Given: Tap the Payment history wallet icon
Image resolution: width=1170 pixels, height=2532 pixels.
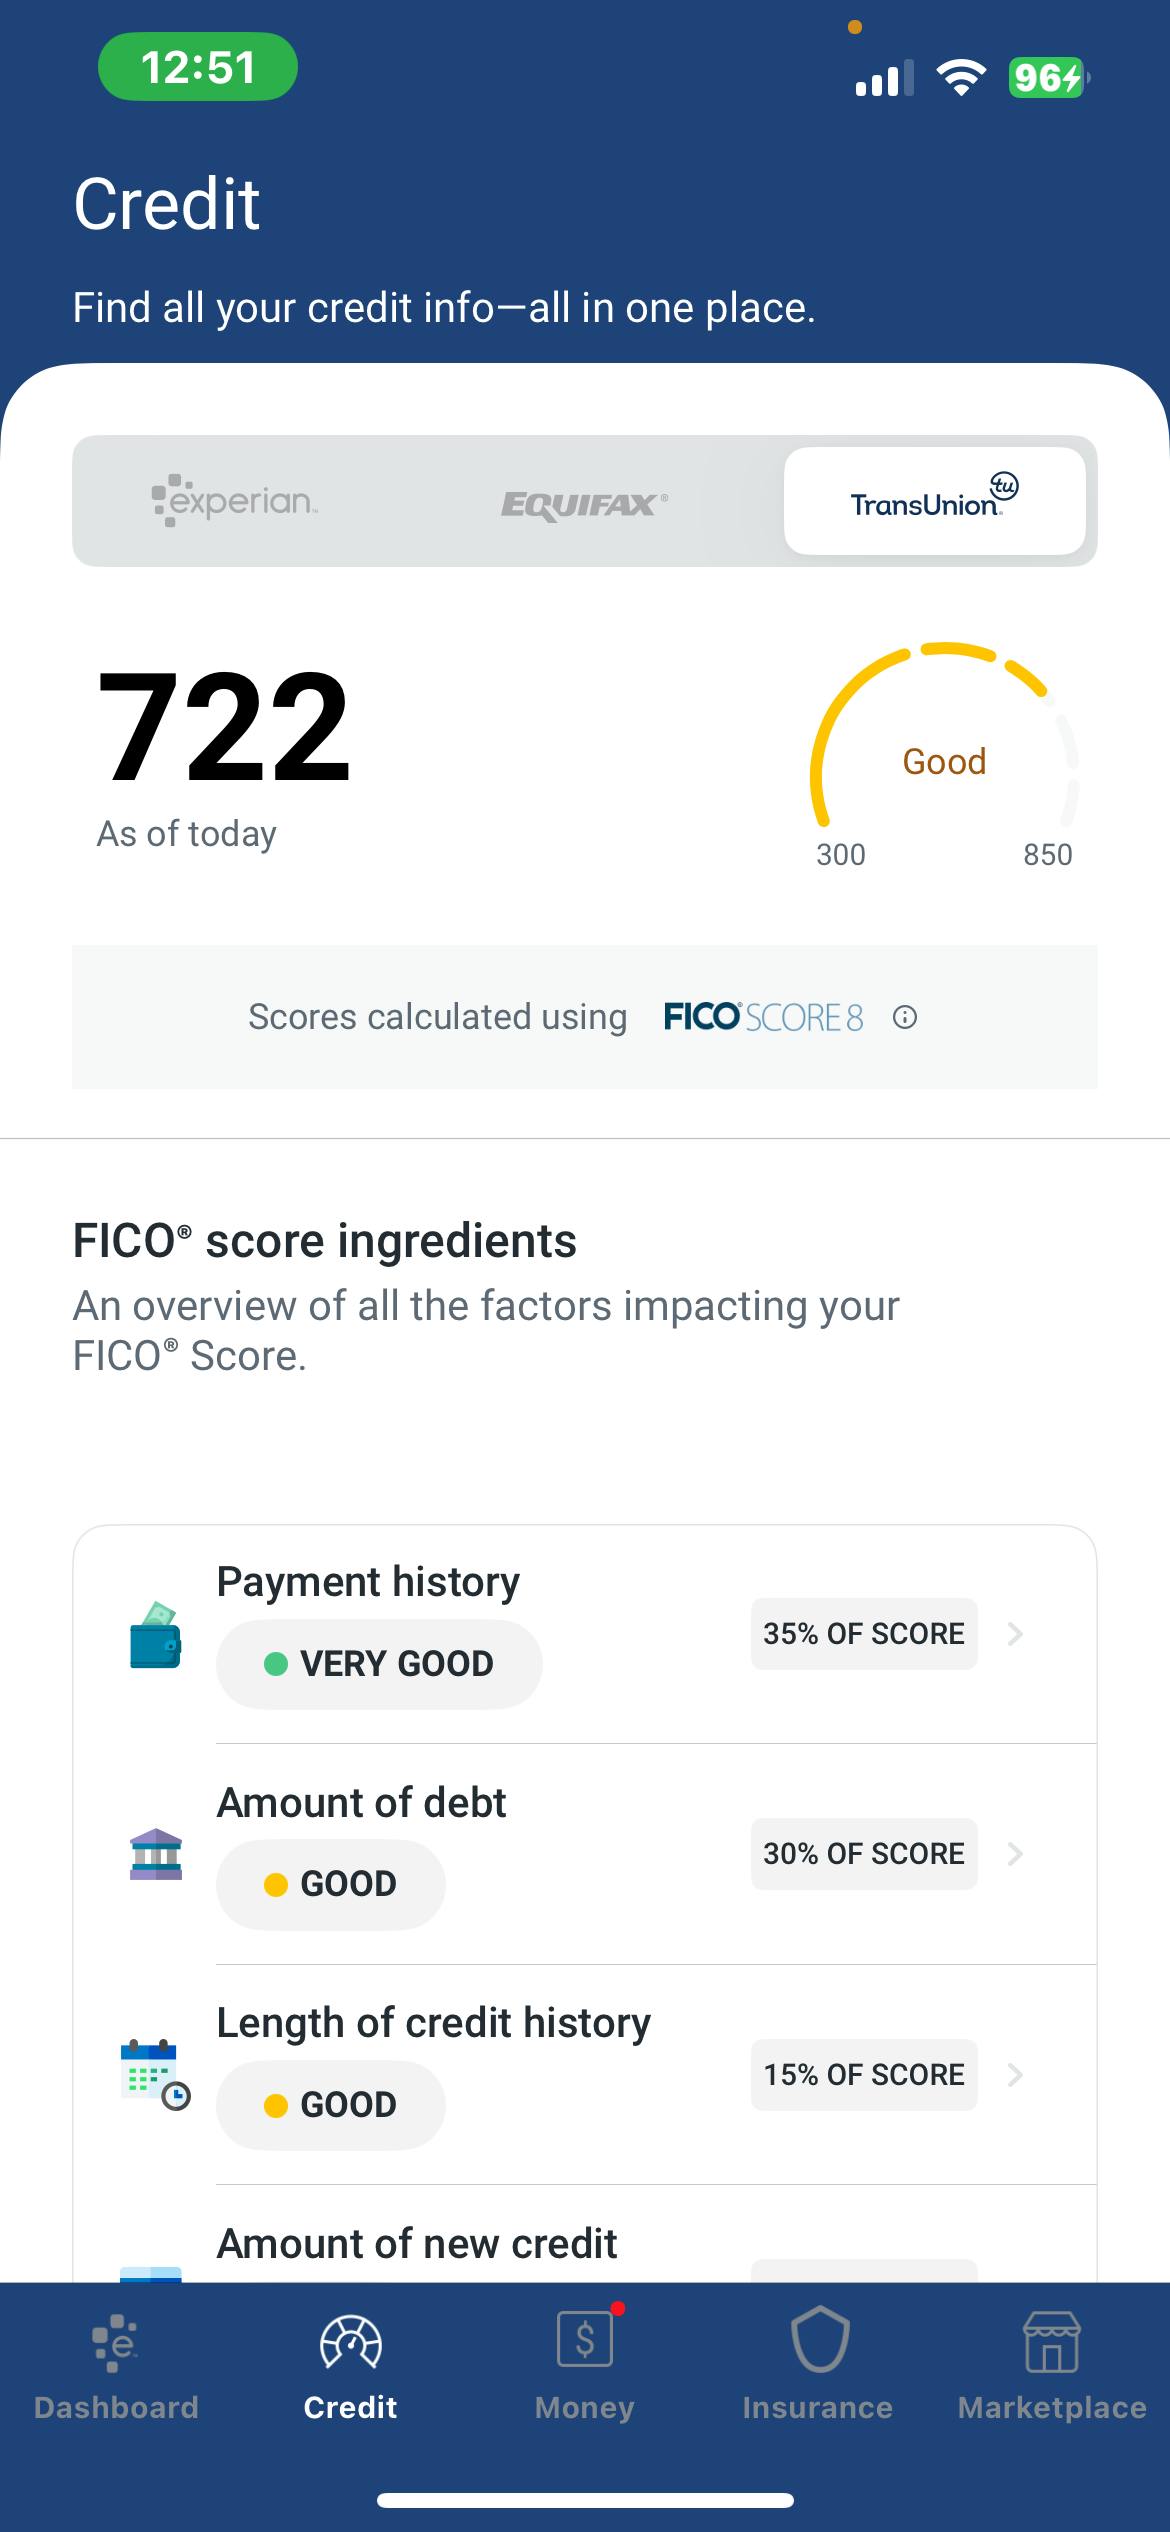Looking at the screenshot, I should pyautogui.click(x=155, y=1635).
